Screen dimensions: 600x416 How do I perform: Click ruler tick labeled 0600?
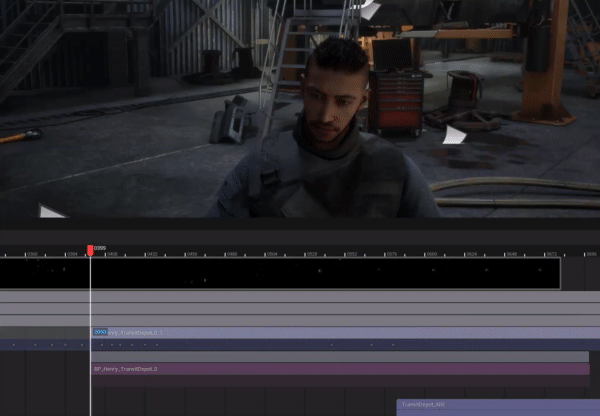click(431, 254)
